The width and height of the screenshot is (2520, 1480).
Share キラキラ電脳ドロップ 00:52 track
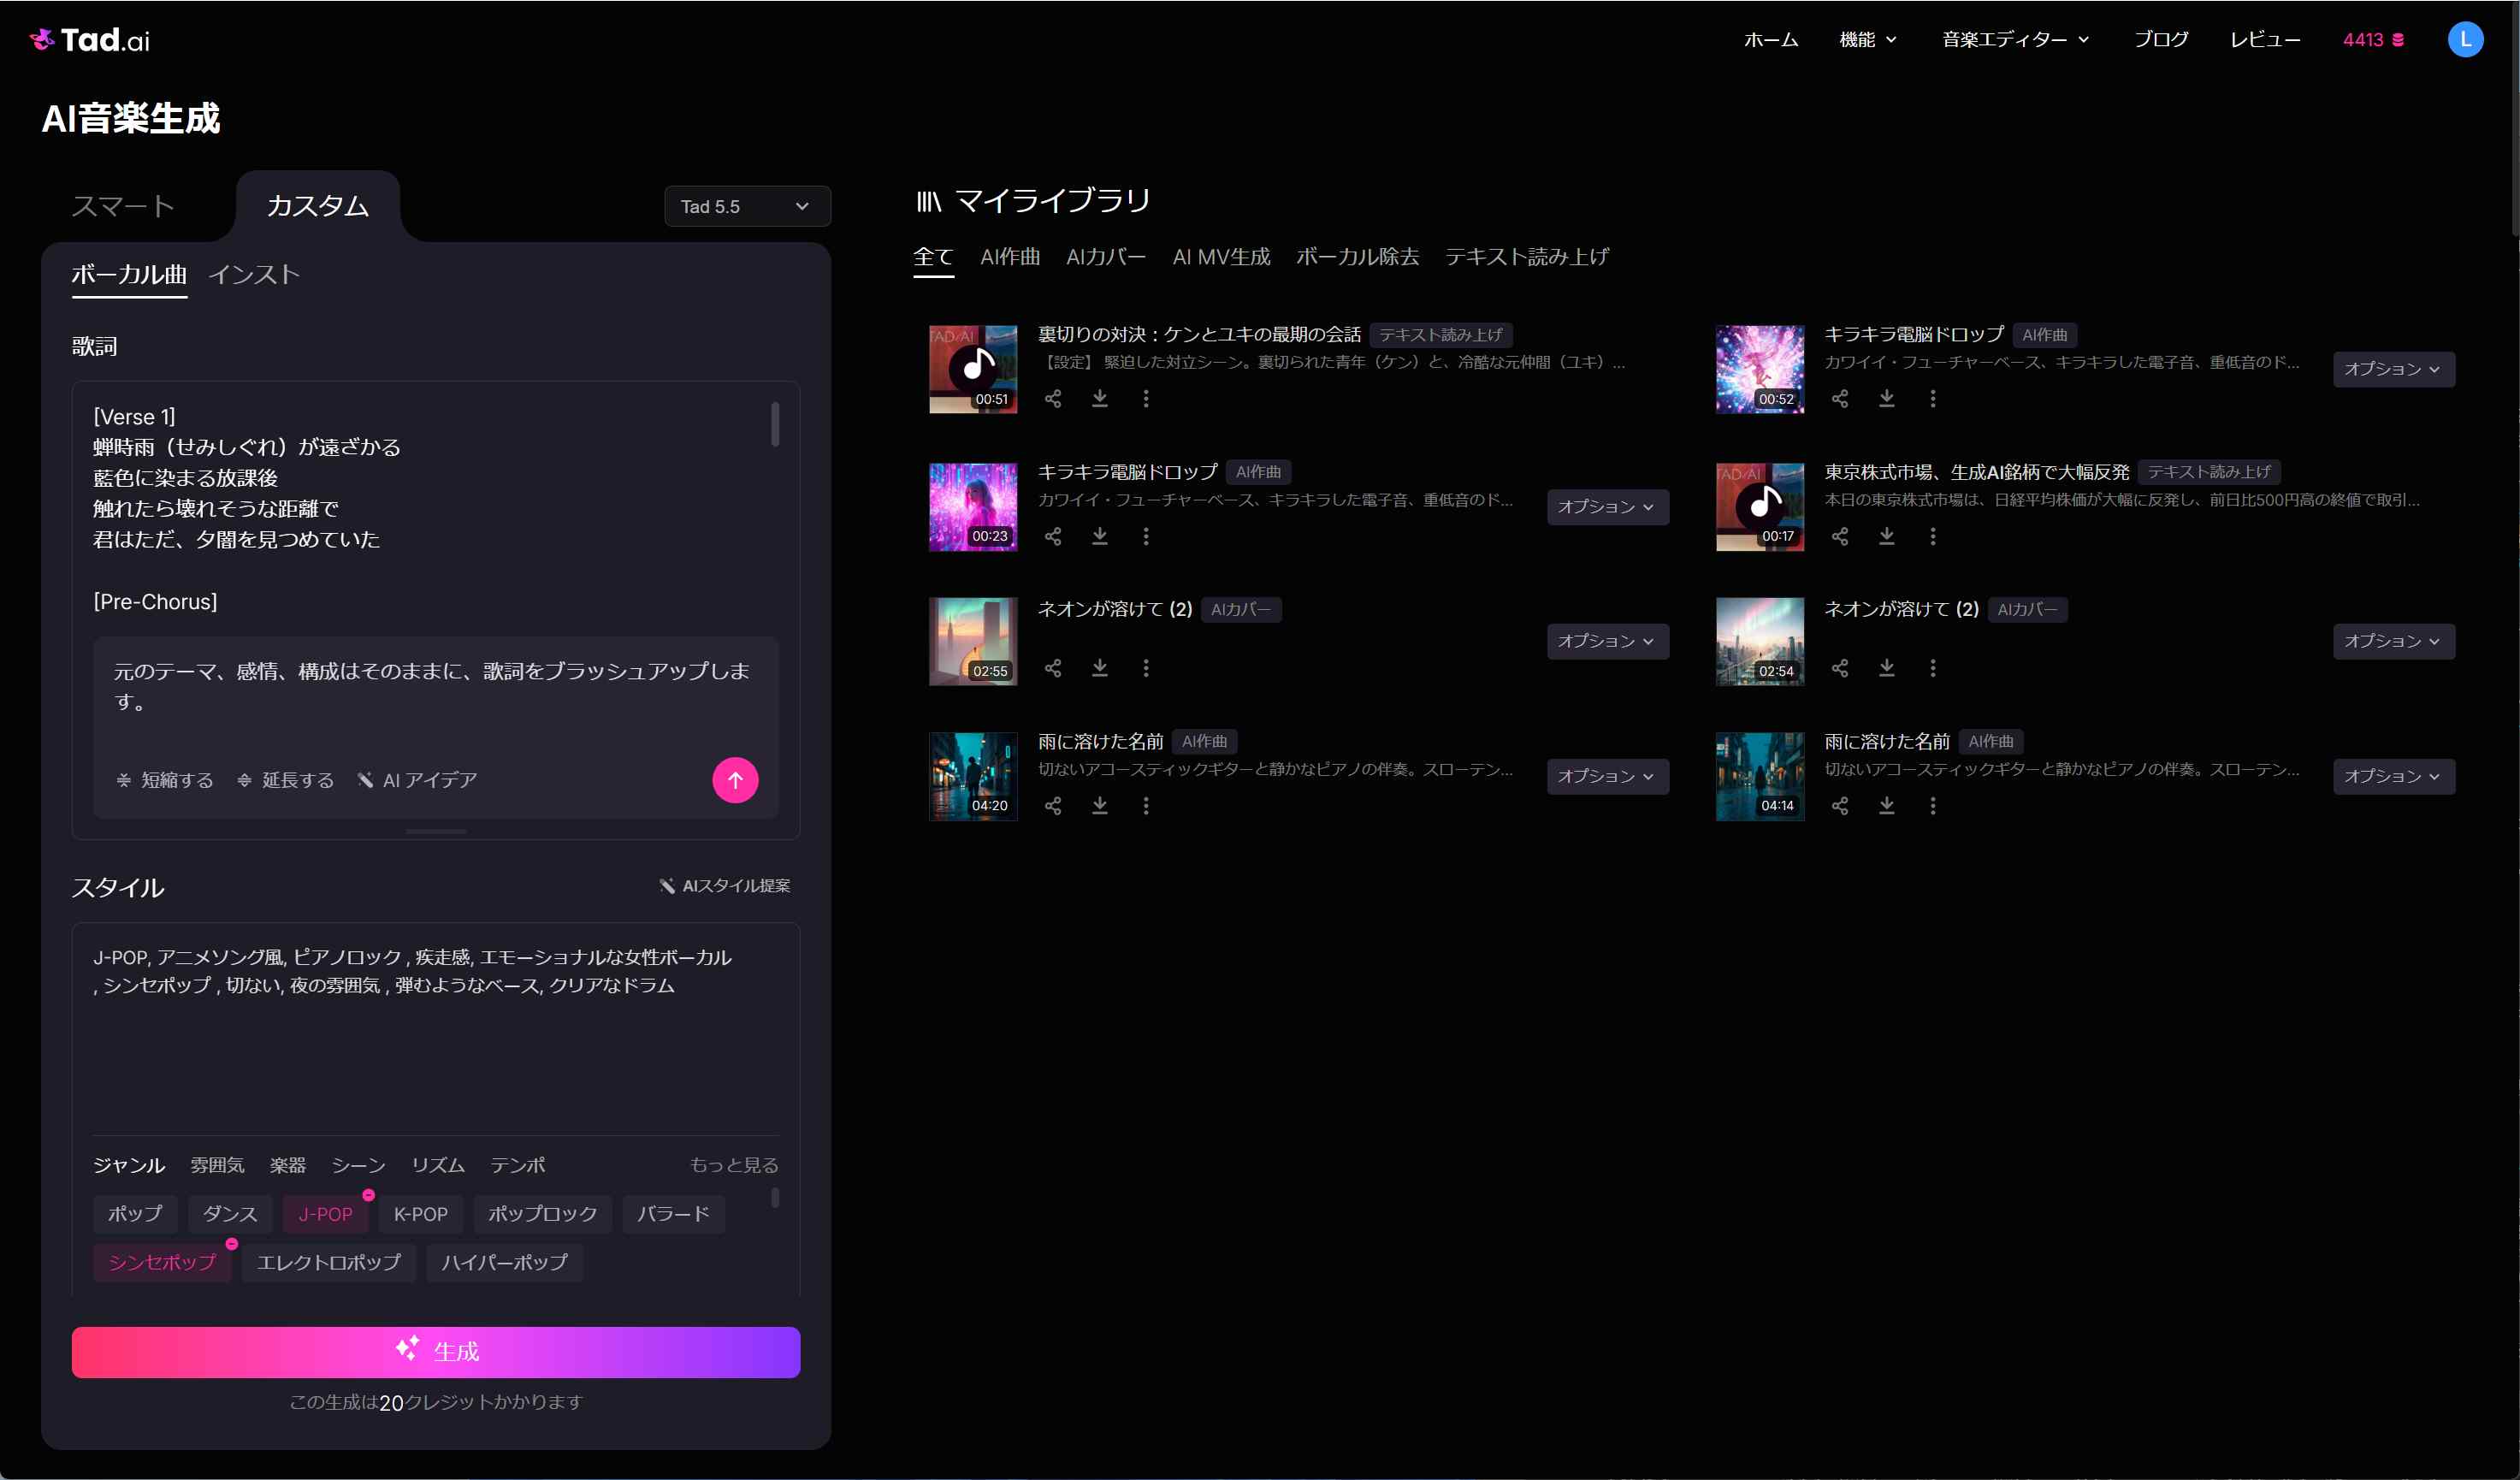click(x=1840, y=399)
